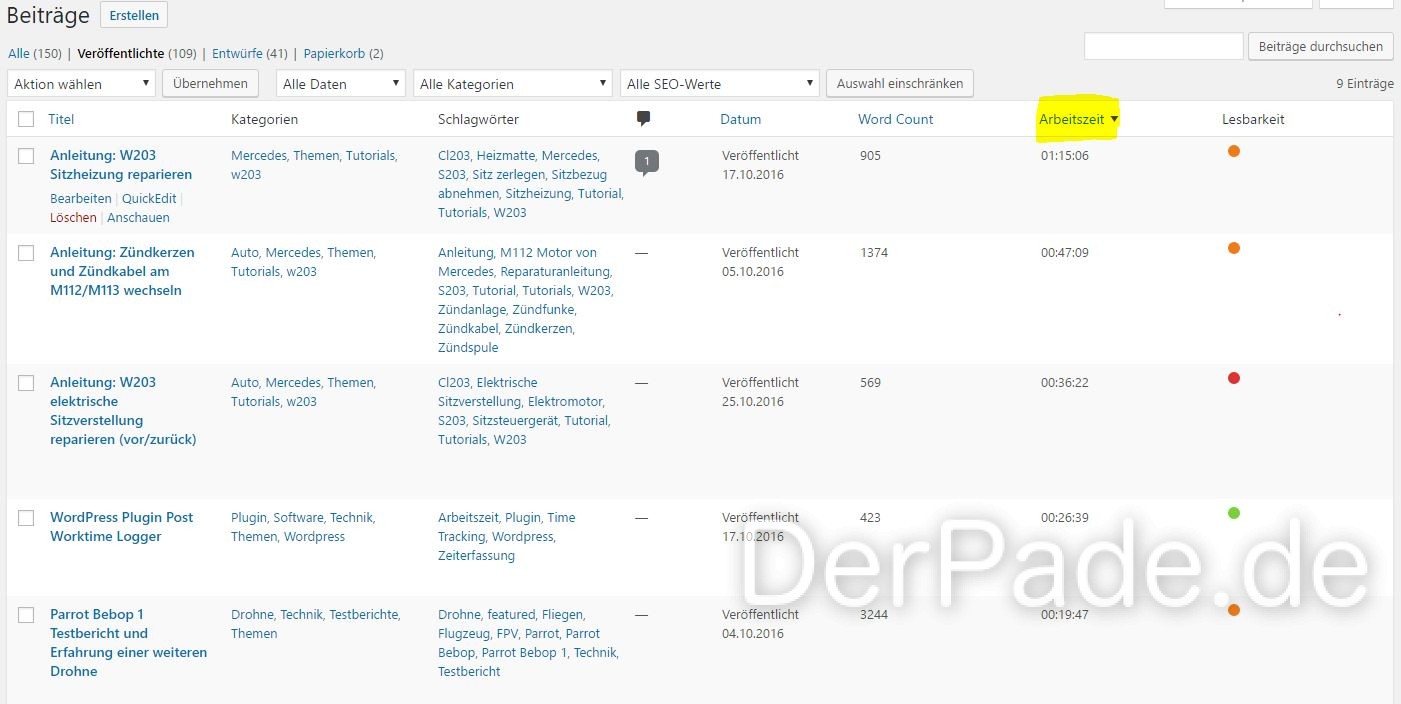Click orange readability dot for Parrot Bebop post

tap(1234, 610)
